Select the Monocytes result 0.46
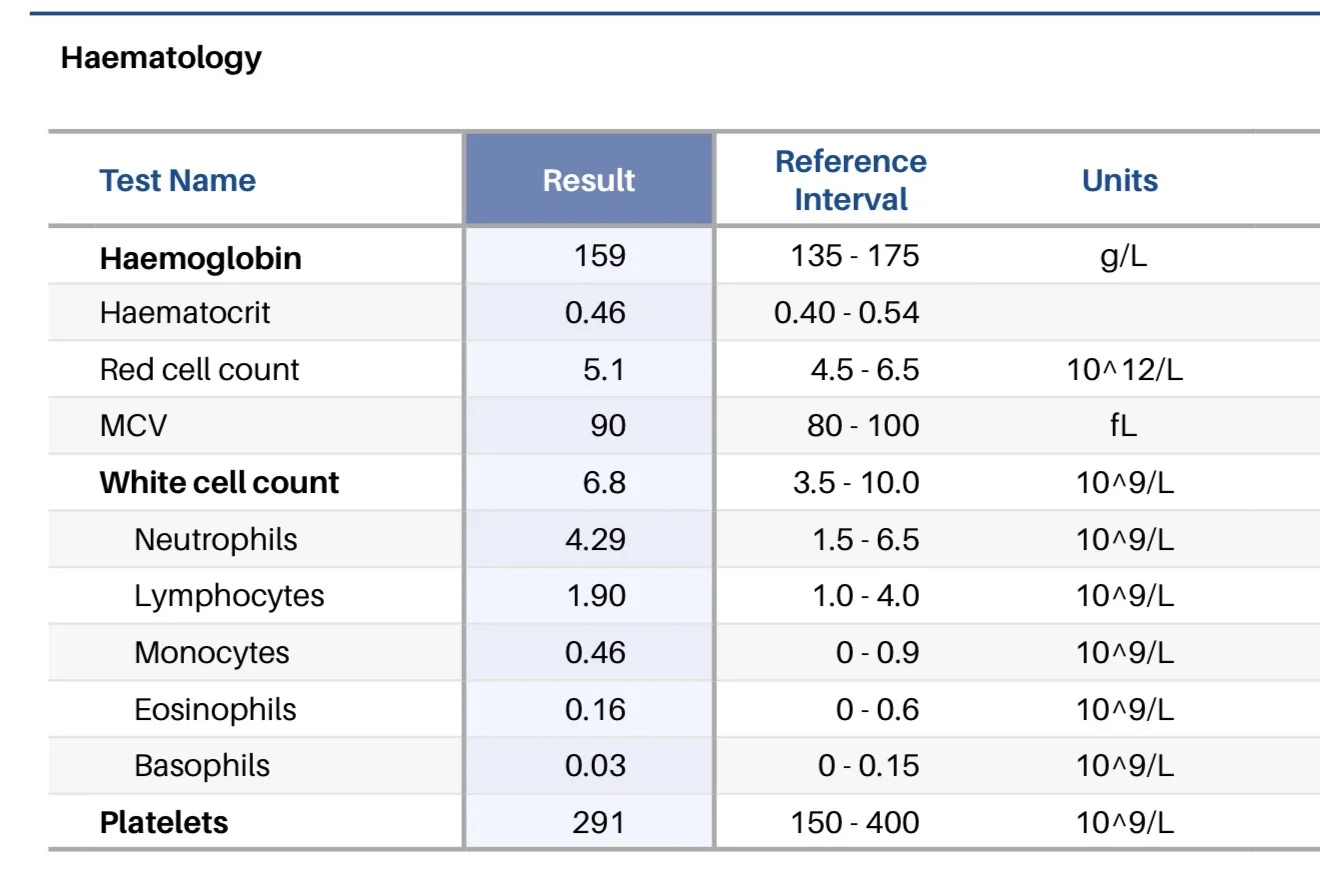 (595, 653)
